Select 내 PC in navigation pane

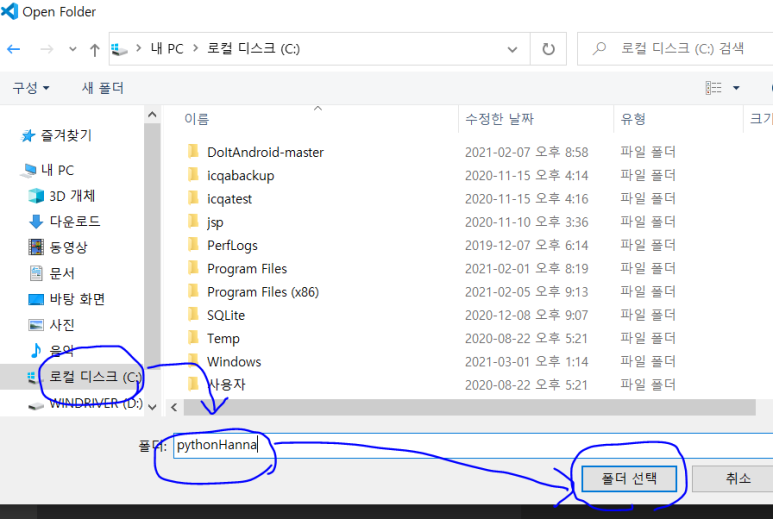(57, 170)
